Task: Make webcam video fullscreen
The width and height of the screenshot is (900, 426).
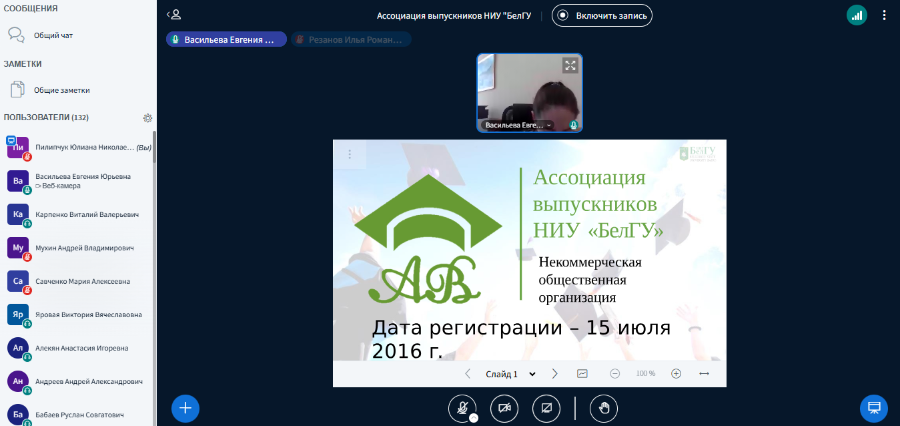Action: tap(570, 65)
